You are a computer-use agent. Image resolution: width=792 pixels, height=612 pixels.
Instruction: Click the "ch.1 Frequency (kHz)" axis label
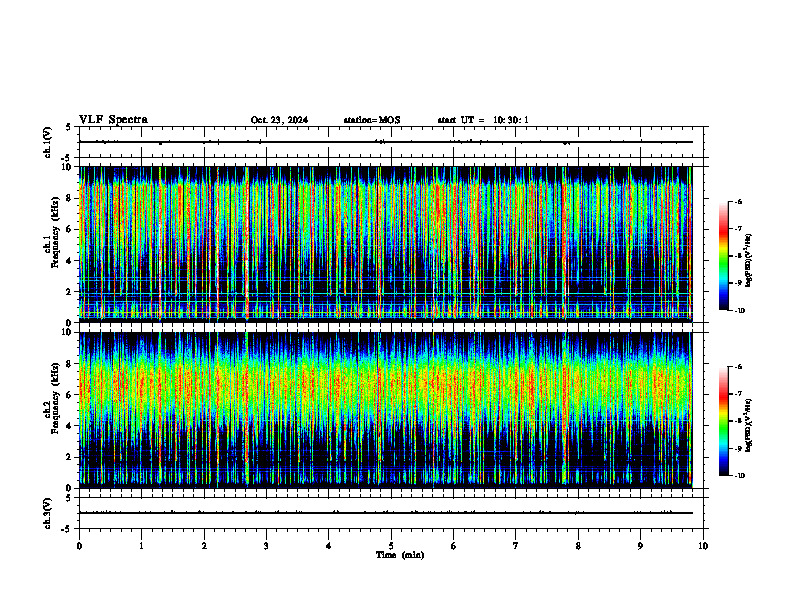51,233
